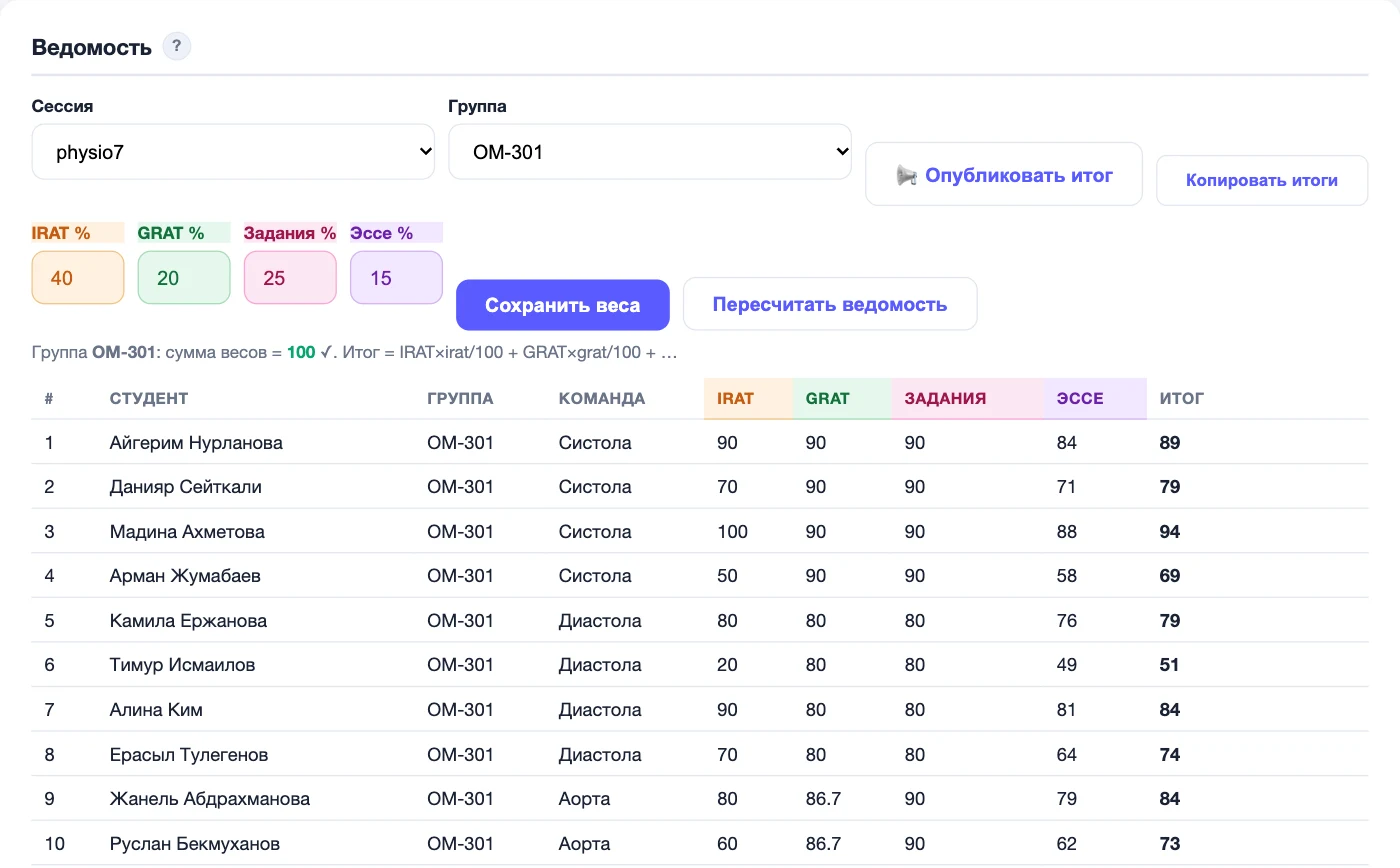Click the Сохранить веса button
This screenshot has height=868, width=1400.
coord(563,305)
